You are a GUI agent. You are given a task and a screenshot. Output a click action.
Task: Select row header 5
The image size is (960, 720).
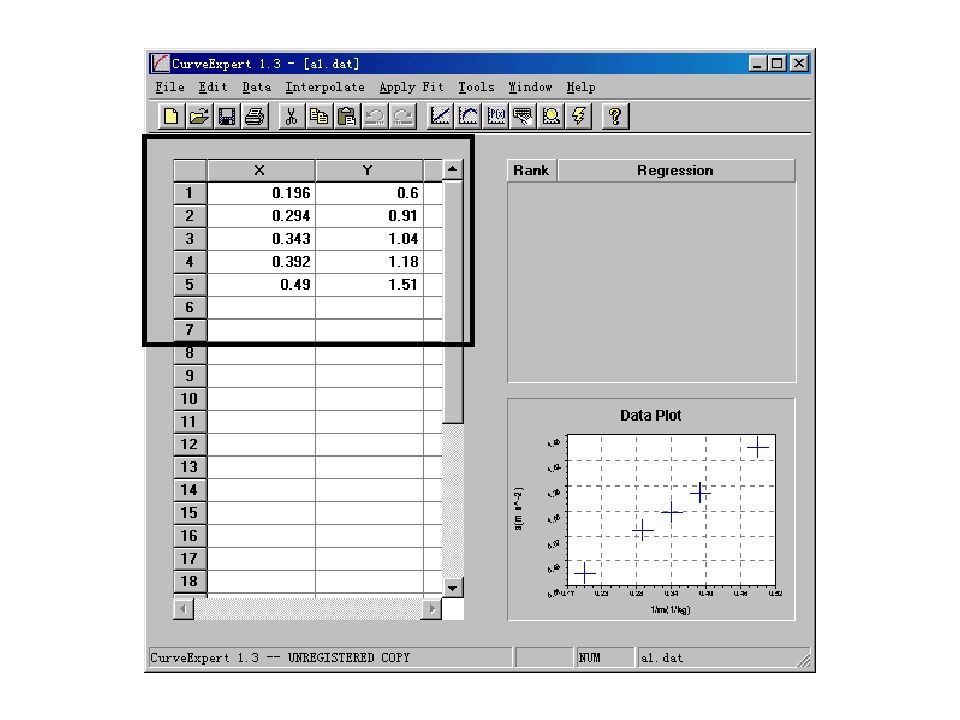[x=189, y=284]
